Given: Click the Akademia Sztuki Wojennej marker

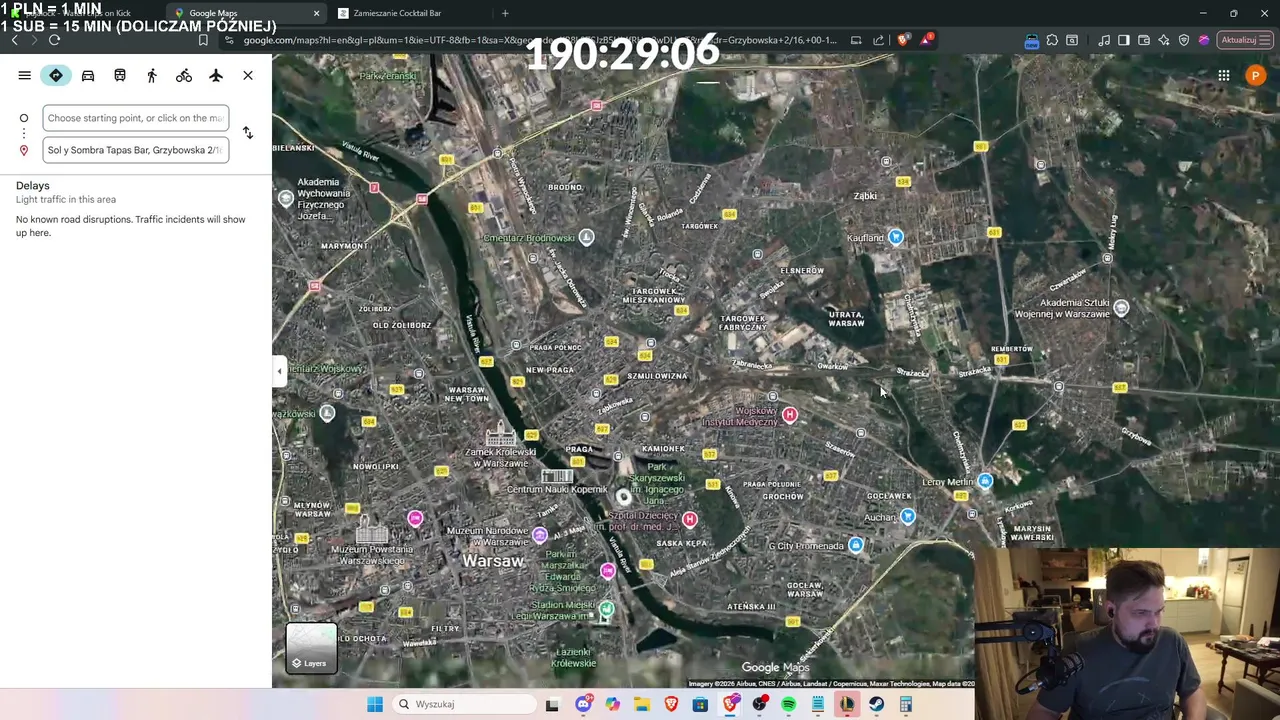Looking at the screenshot, I should point(1121,308).
